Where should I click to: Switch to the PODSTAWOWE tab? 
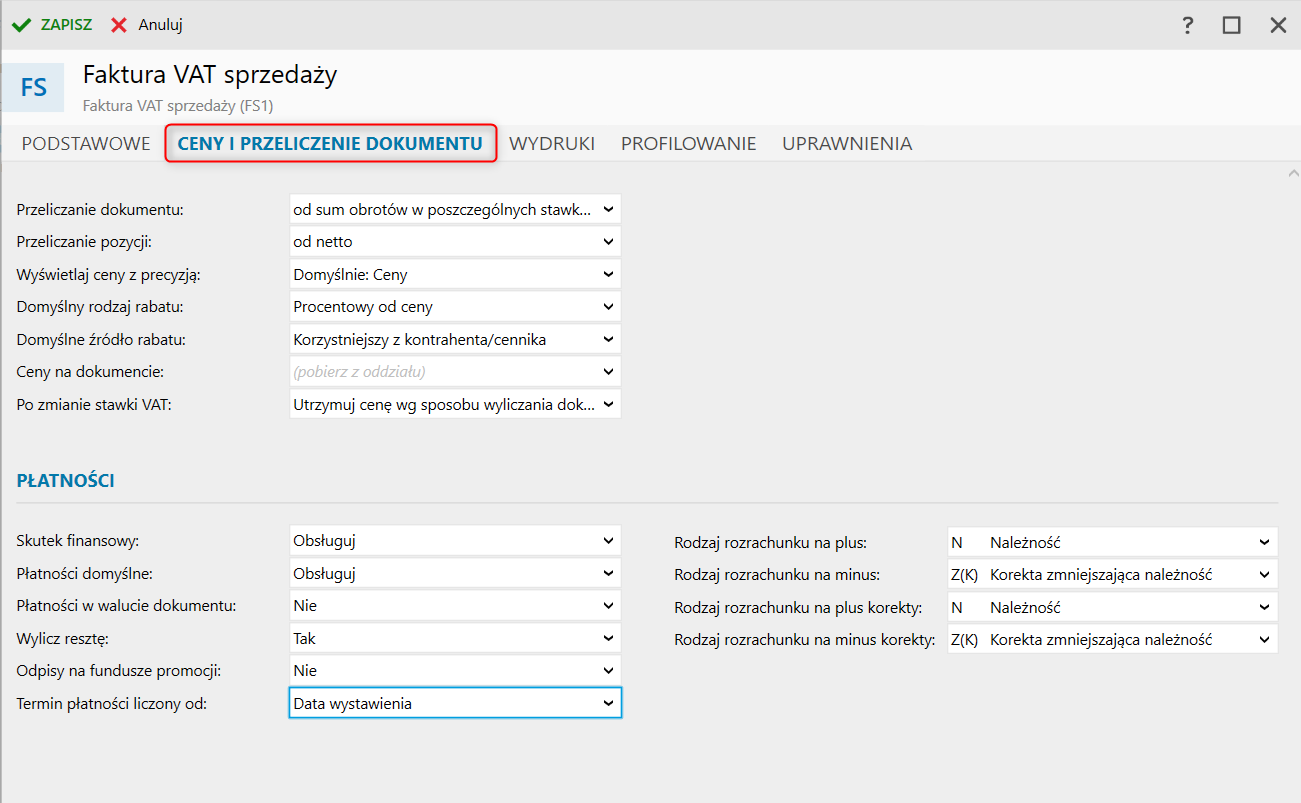pyautogui.click(x=86, y=143)
